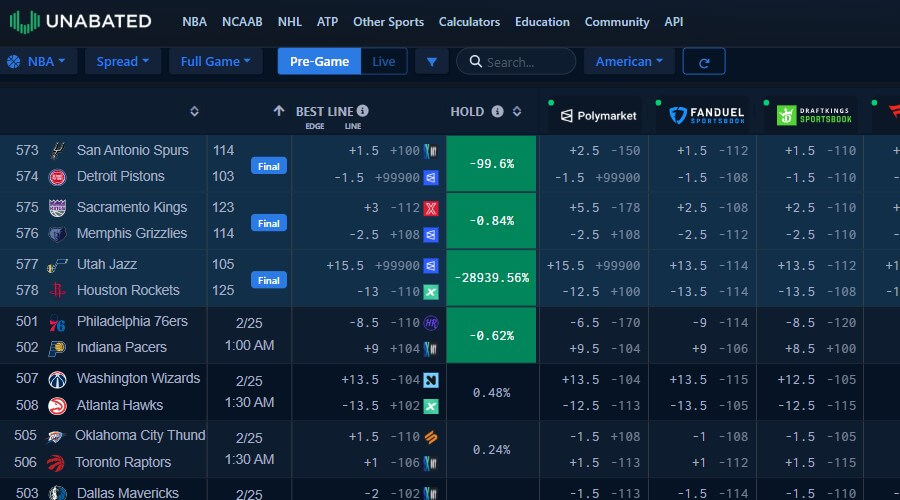Click the Houston Rockets logo
Image resolution: width=900 pixels, height=500 pixels.
coord(57,291)
